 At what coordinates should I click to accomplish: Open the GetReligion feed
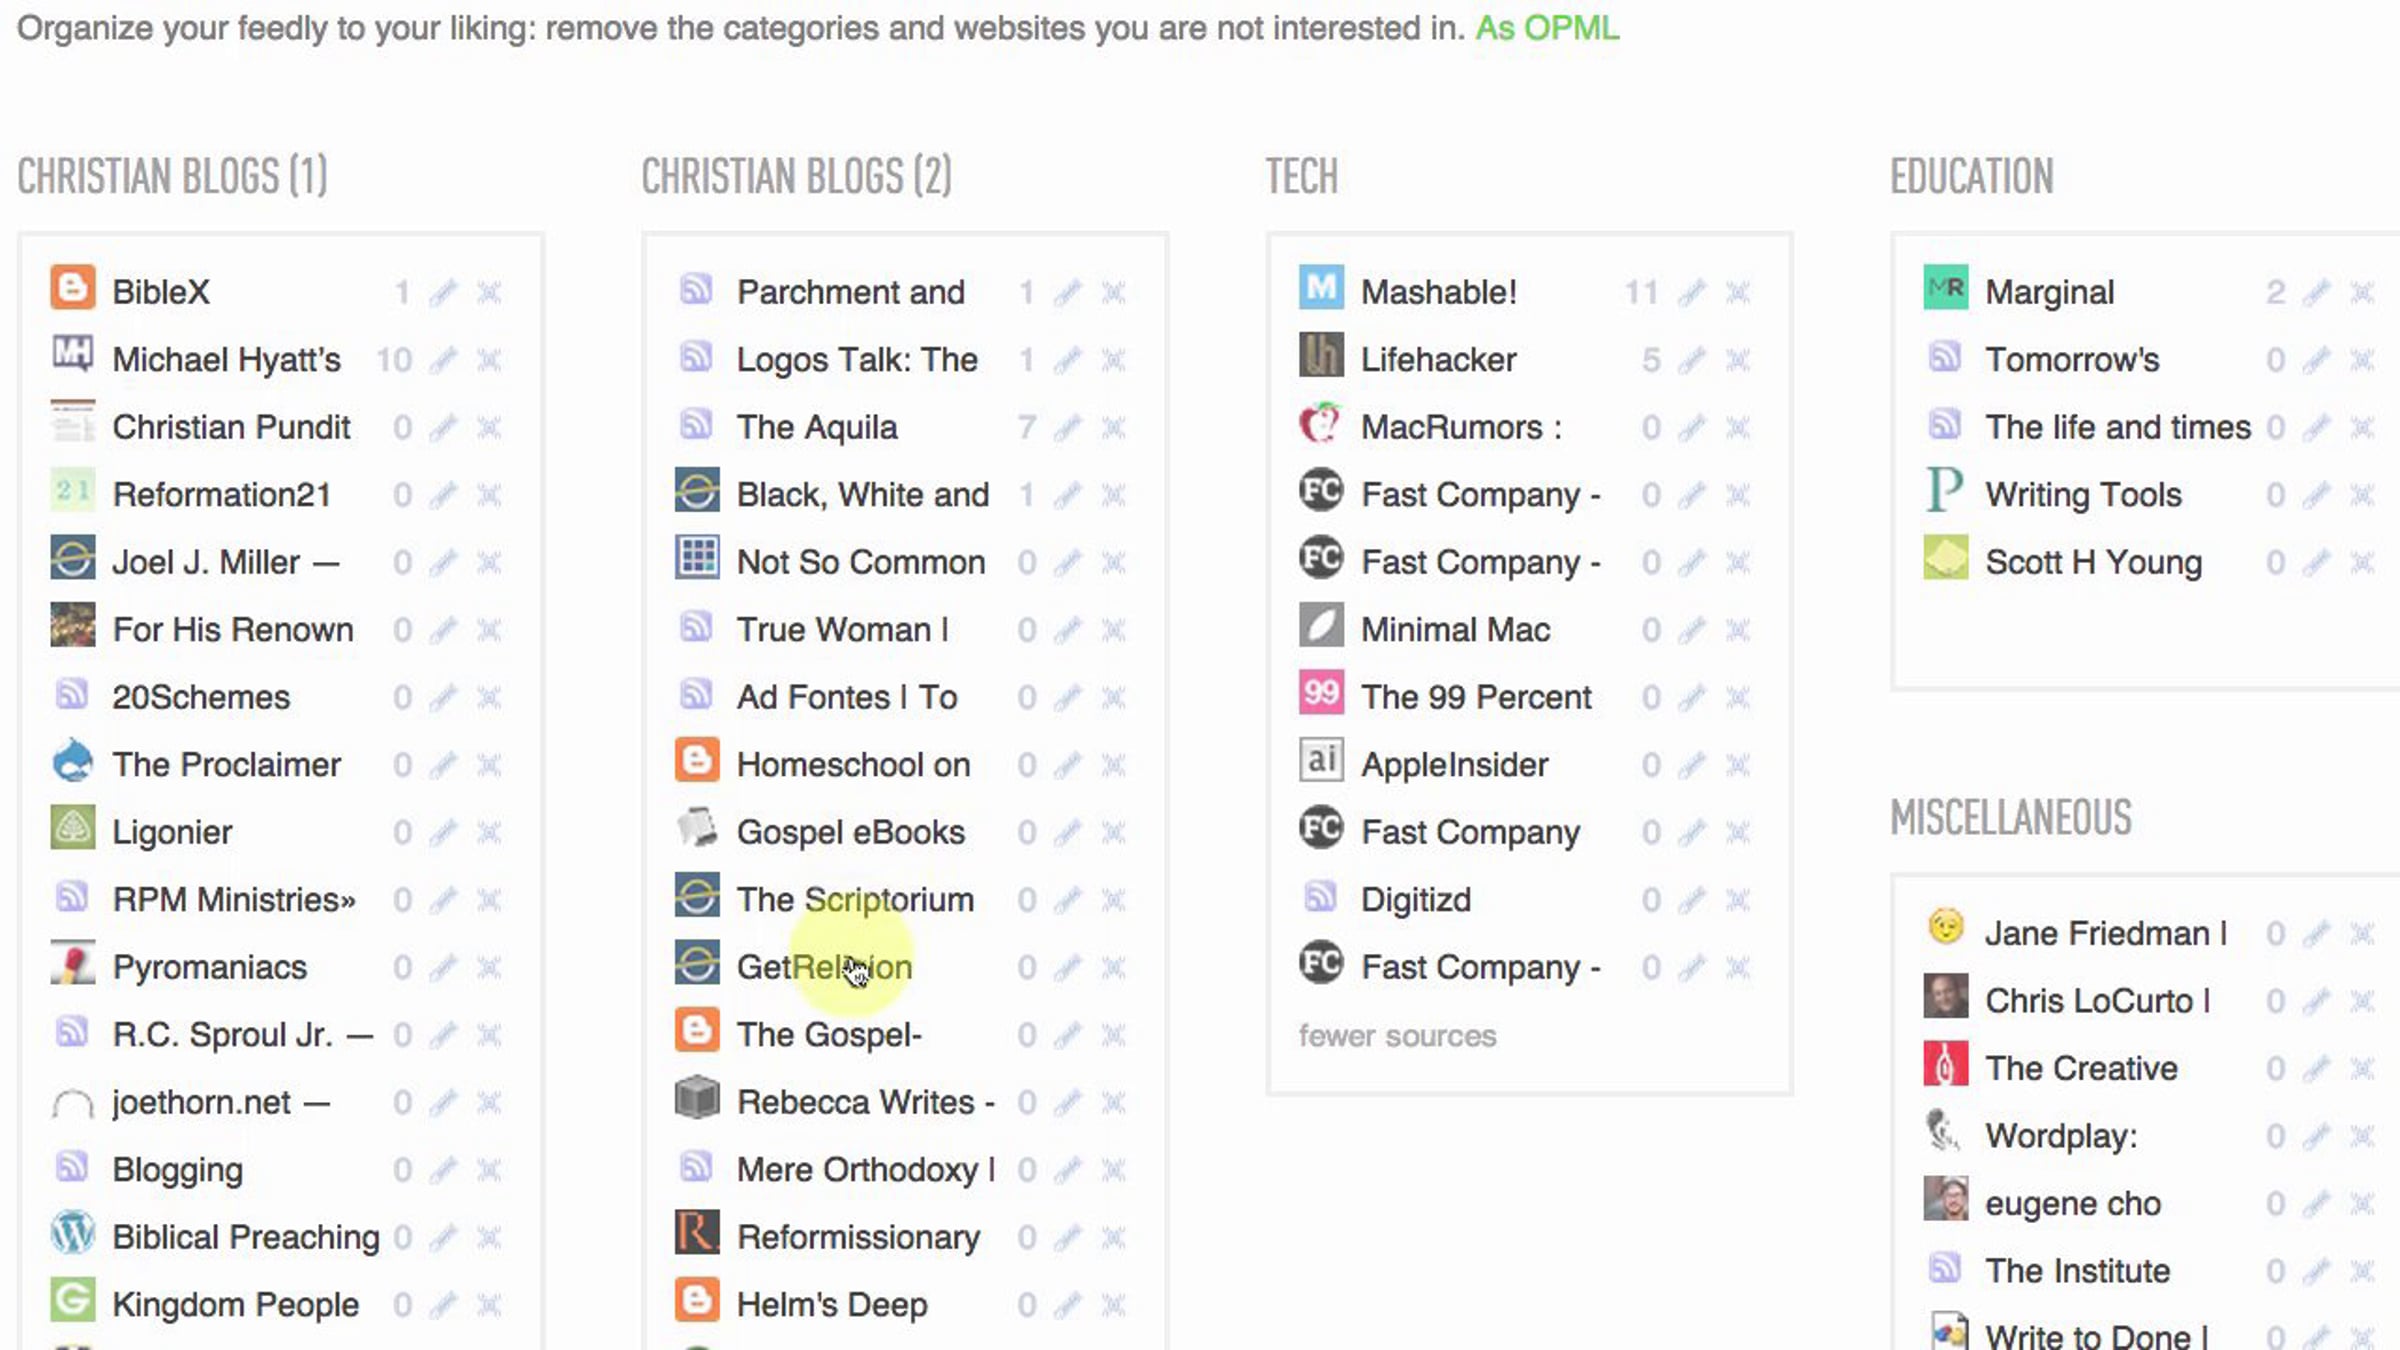click(824, 967)
